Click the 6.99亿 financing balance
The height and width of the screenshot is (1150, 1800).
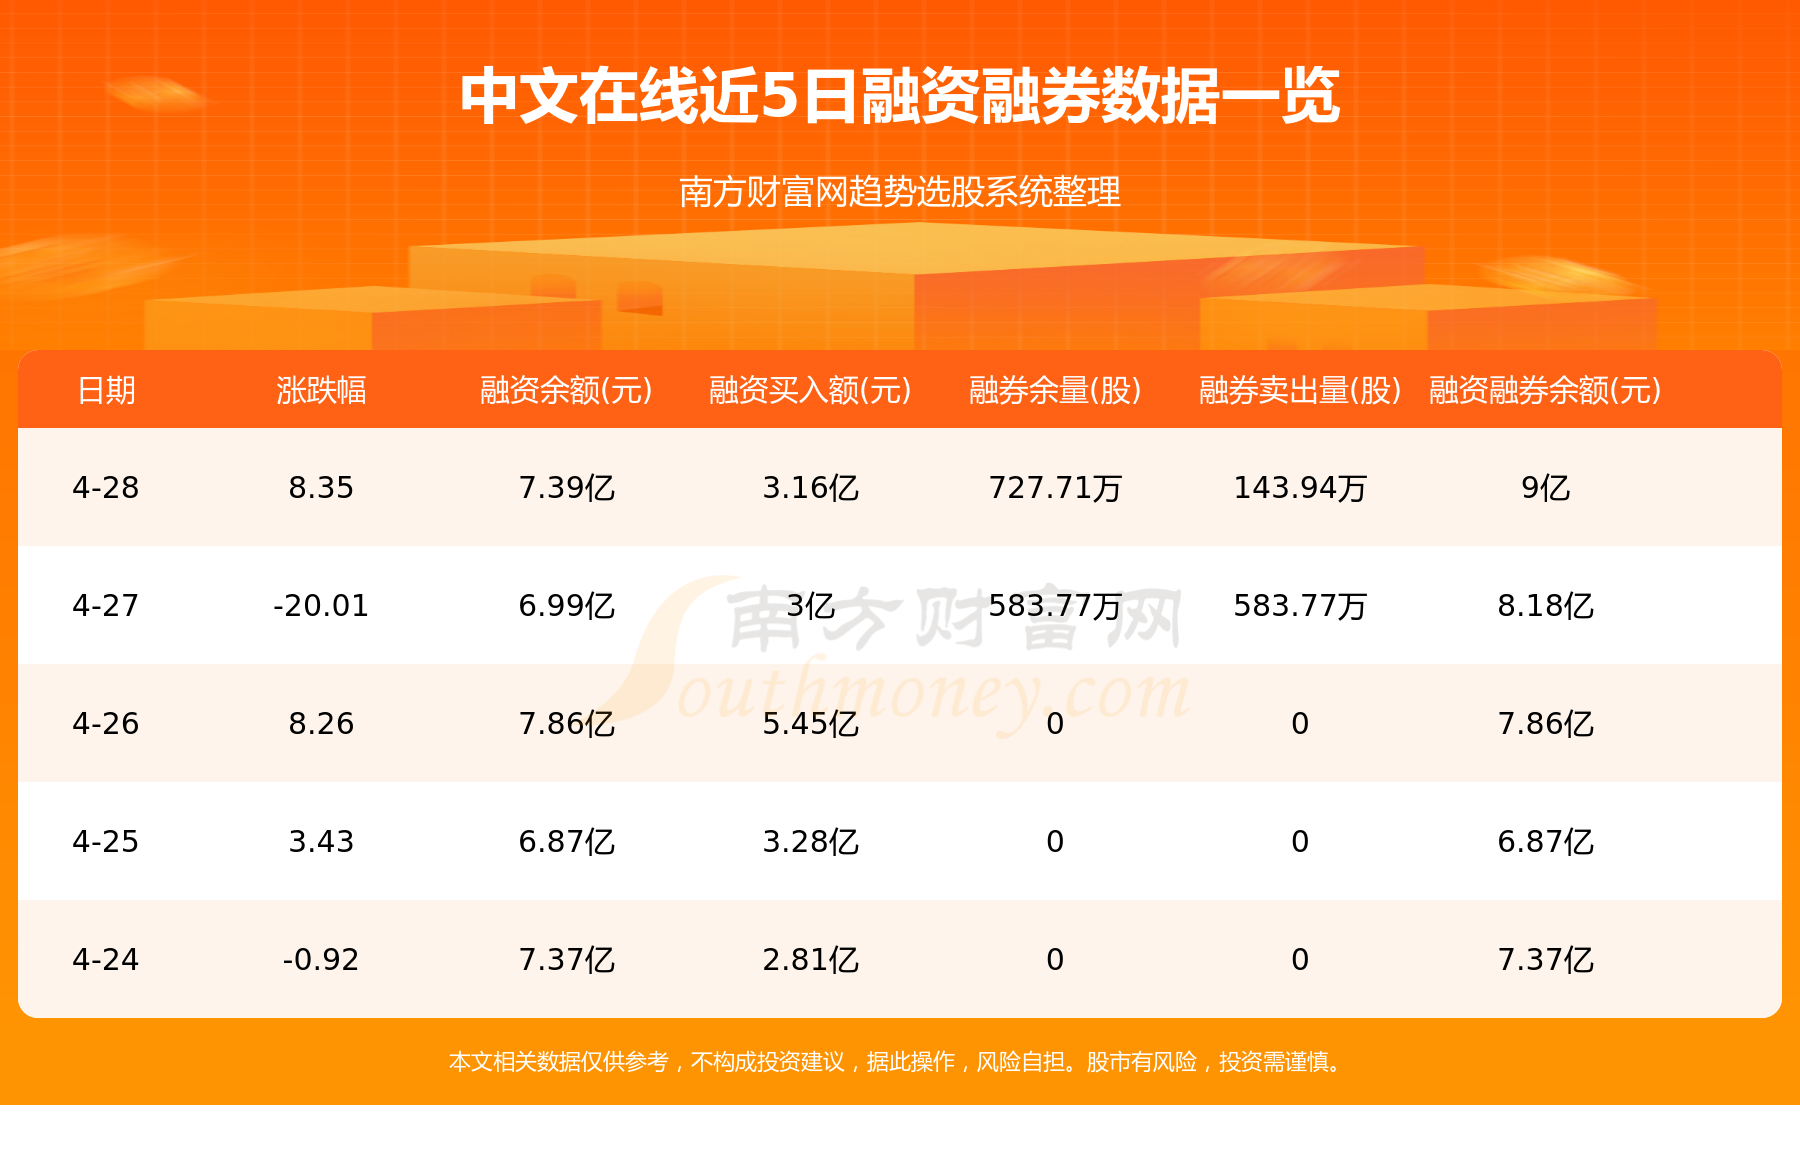coord(566,605)
